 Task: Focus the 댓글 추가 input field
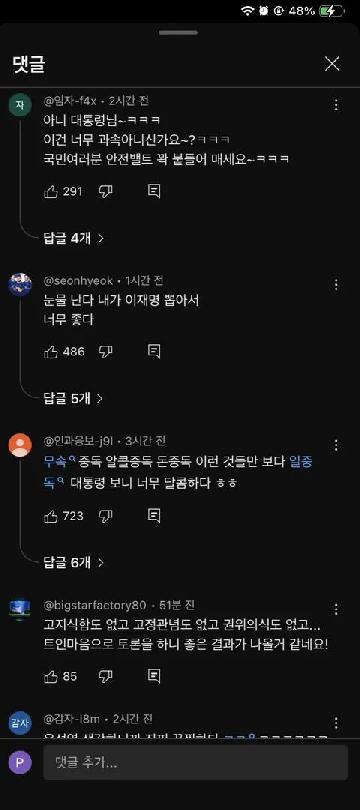click(195, 762)
